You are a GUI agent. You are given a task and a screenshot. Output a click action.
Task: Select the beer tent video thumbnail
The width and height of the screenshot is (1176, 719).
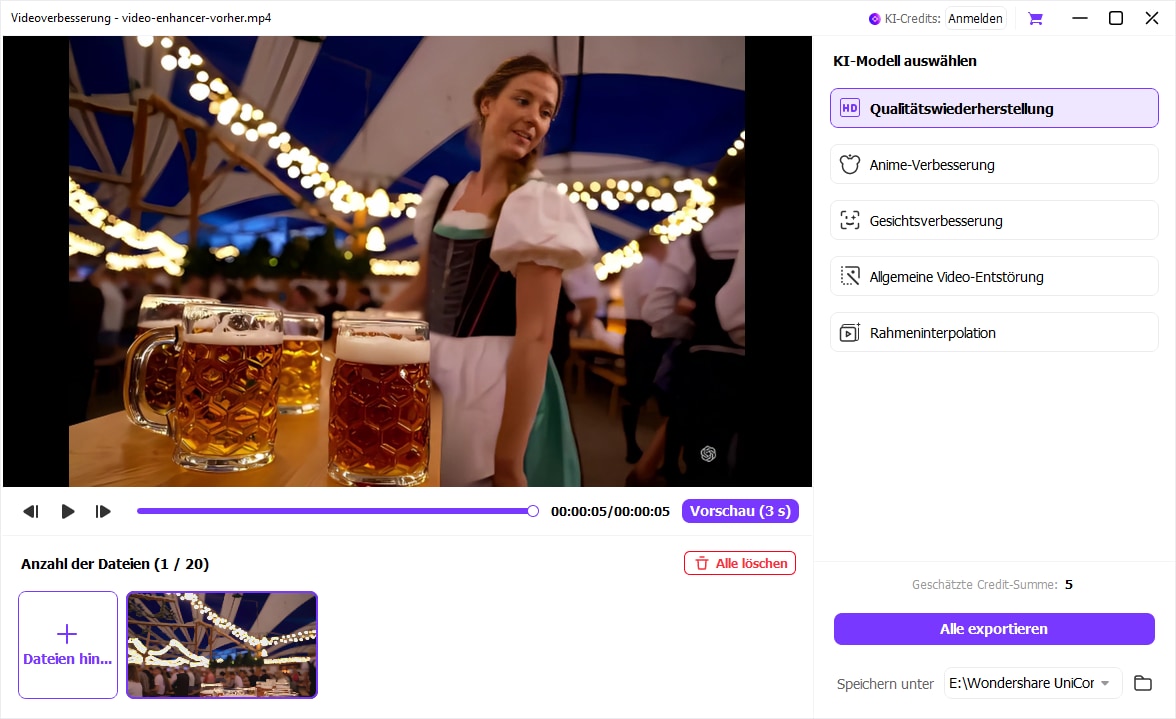pos(221,644)
